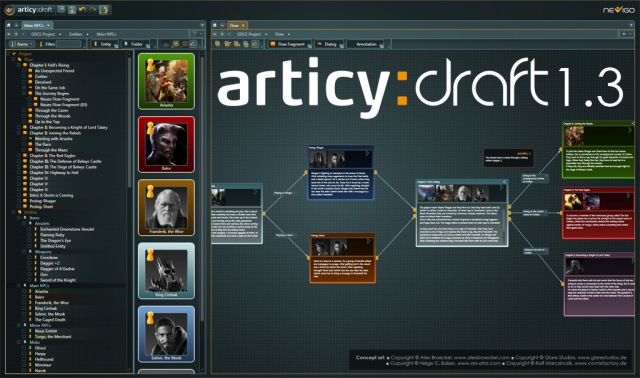Click the pawn icon on the Ariasha card
This screenshot has width=640, height=378.
(x=150, y=65)
